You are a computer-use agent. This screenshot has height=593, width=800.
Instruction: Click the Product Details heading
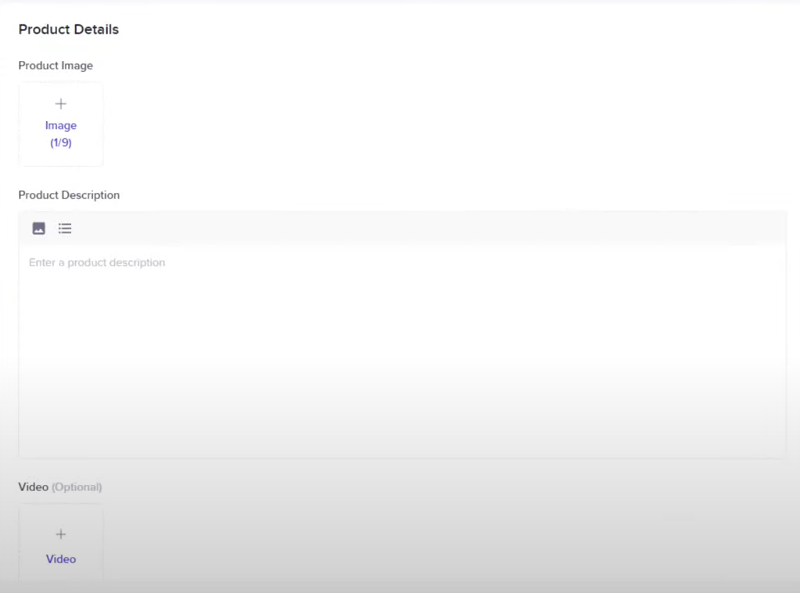[68, 30]
